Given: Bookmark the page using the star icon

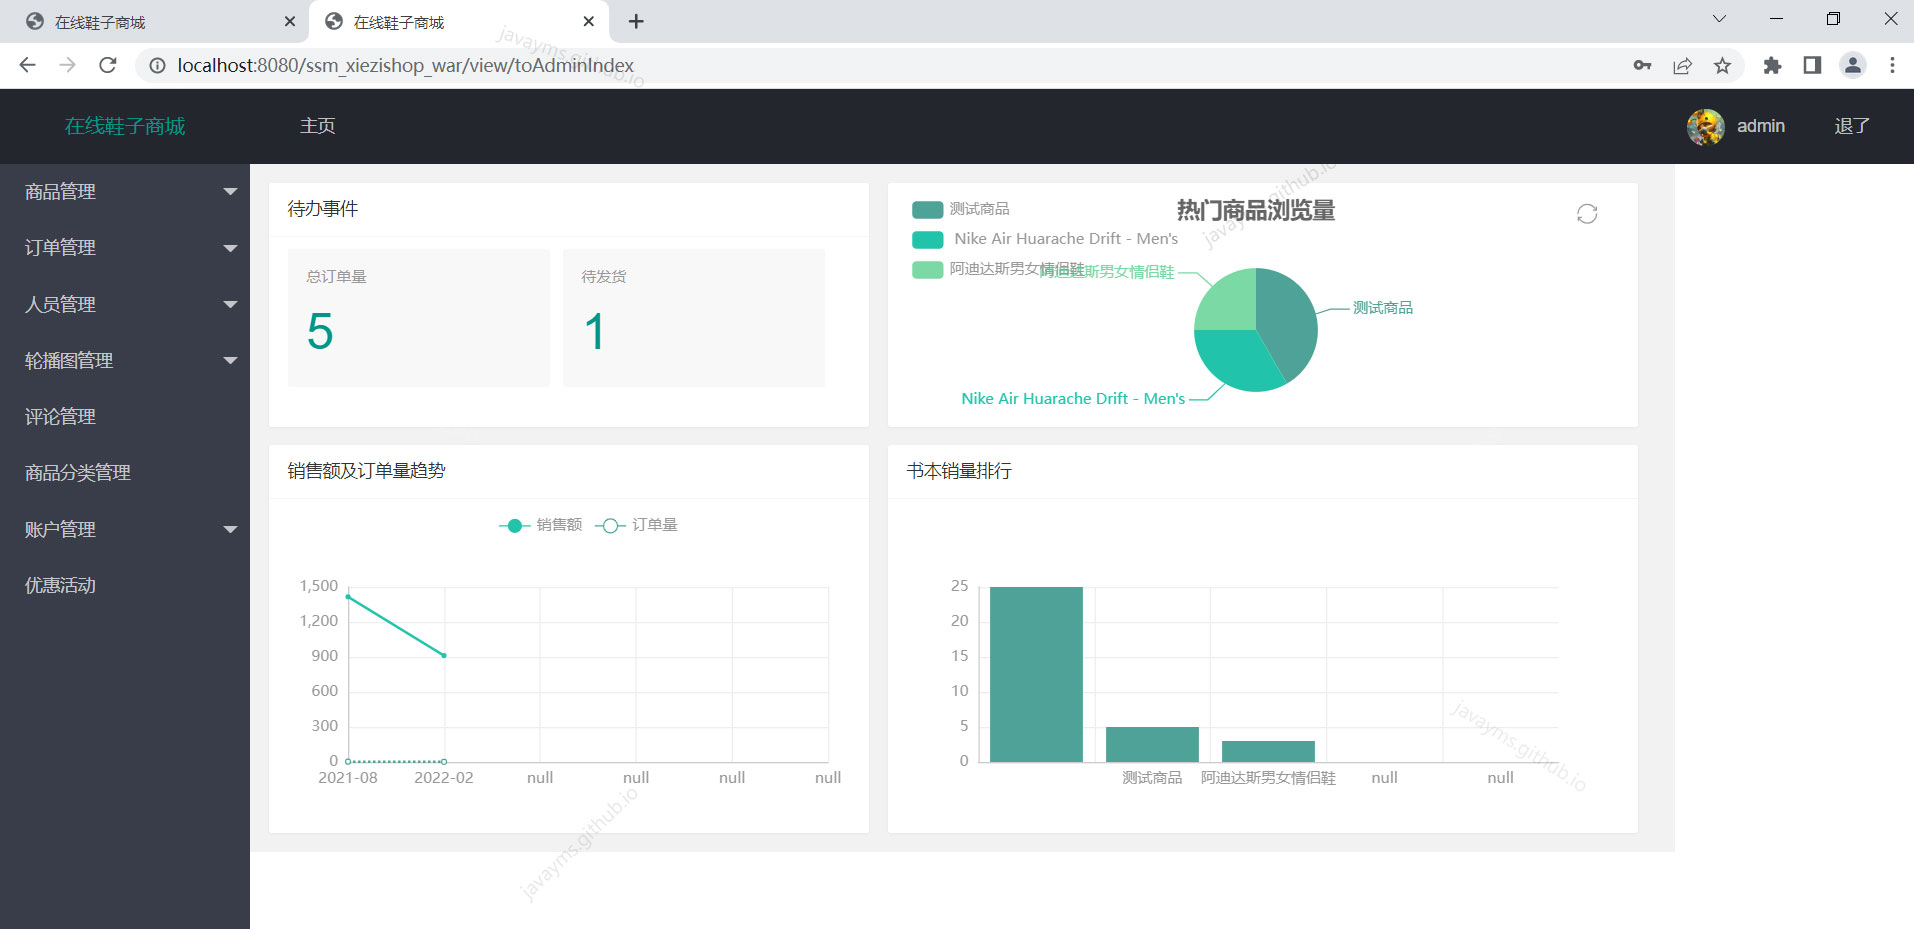Looking at the screenshot, I should [x=1722, y=65].
